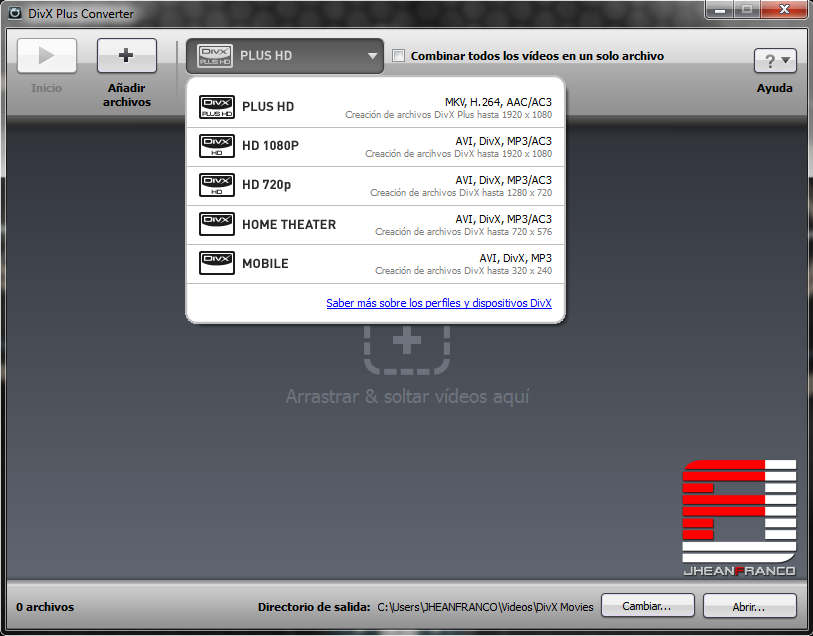The width and height of the screenshot is (813, 636).
Task: Click 'MKV, H.264, AAC/AC3' format text
Action: click(x=498, y=102)
